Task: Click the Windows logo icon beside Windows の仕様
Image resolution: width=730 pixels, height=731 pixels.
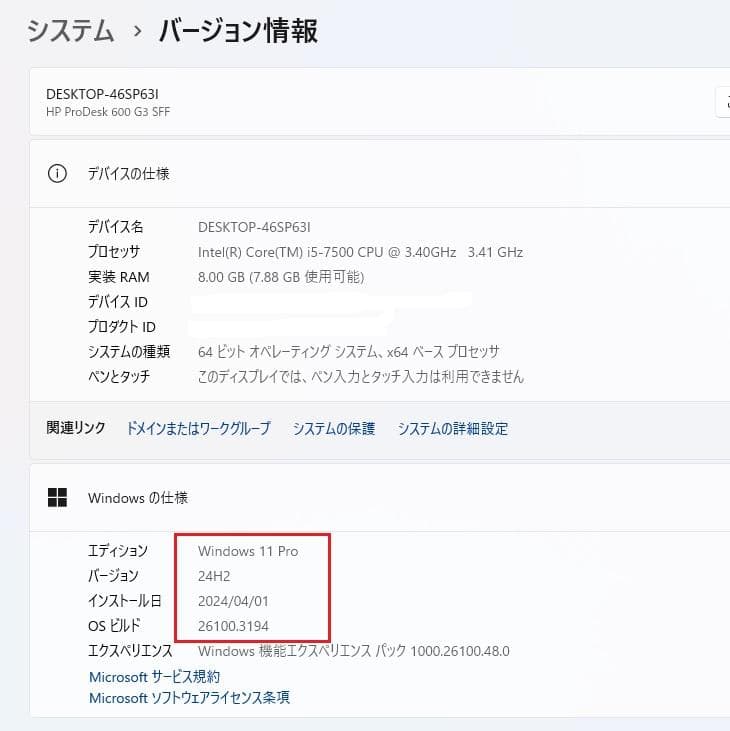Action: click(x=58, y=497)
